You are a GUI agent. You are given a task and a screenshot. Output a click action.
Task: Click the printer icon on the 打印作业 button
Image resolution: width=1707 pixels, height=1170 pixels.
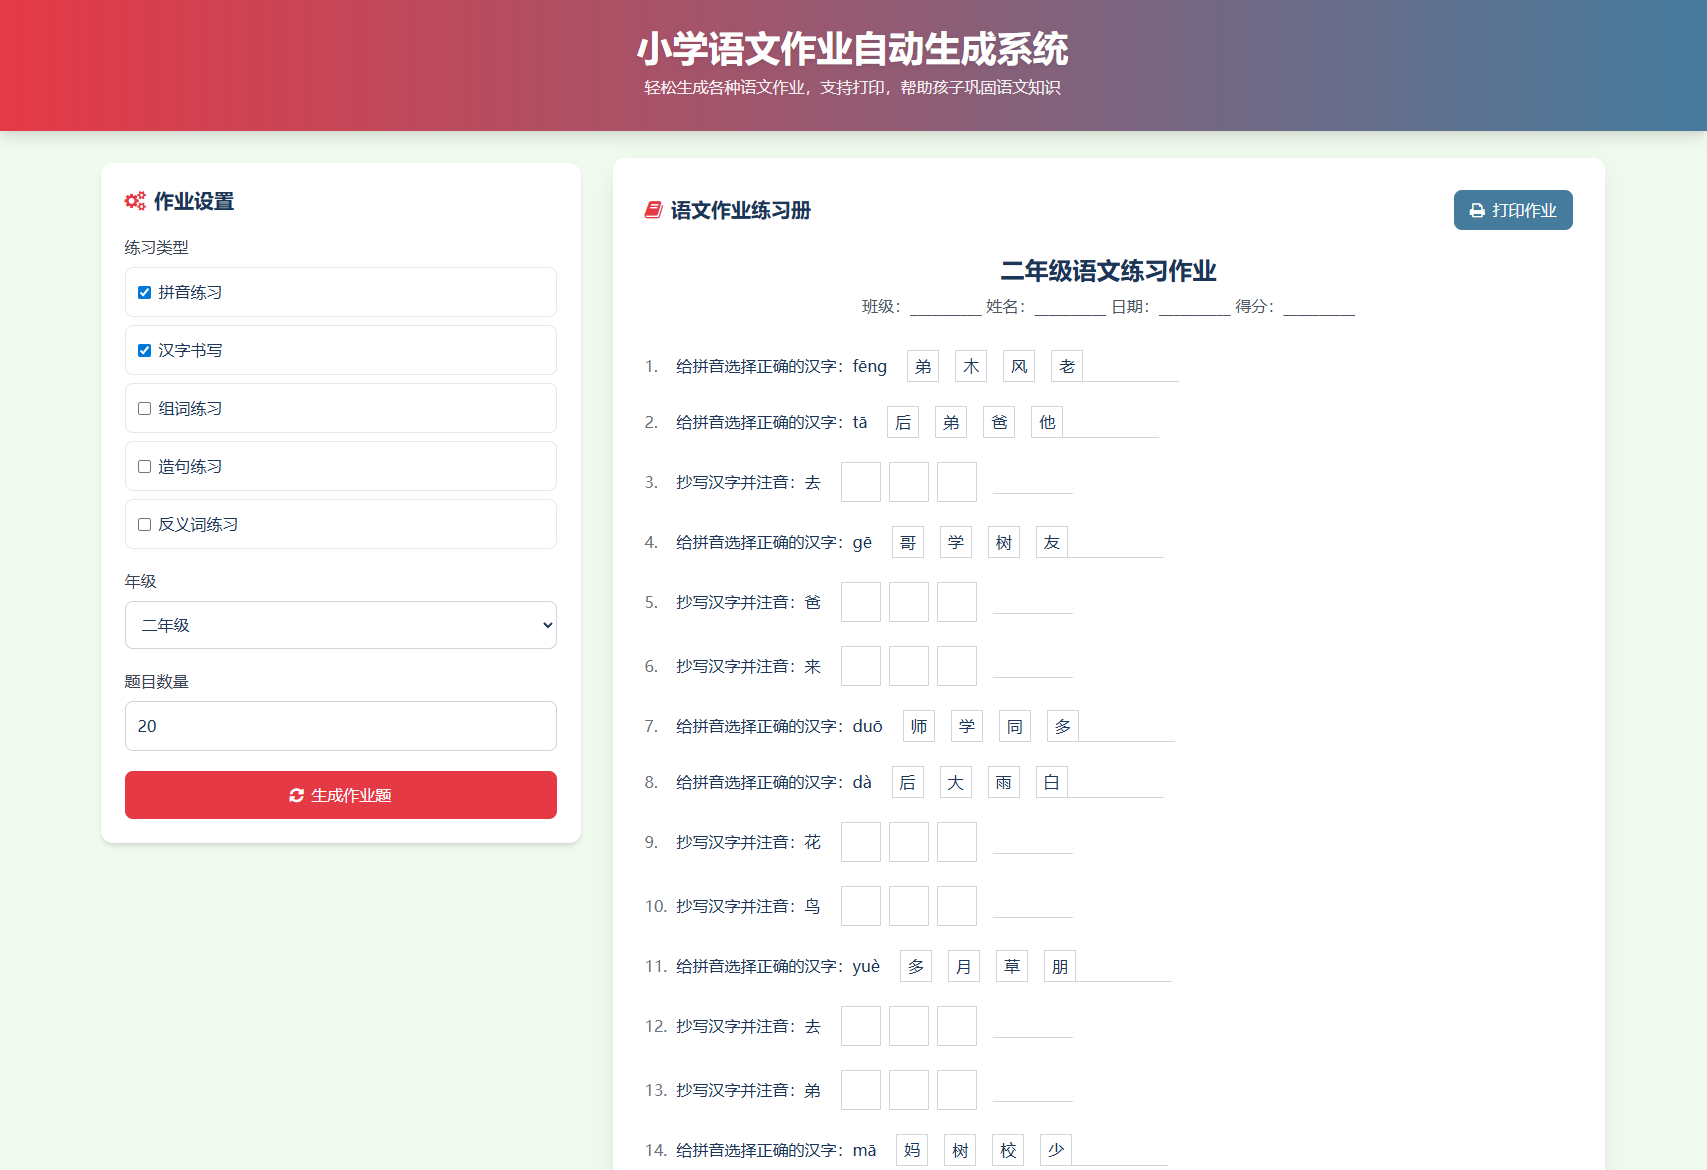(x=1477, y=210)
